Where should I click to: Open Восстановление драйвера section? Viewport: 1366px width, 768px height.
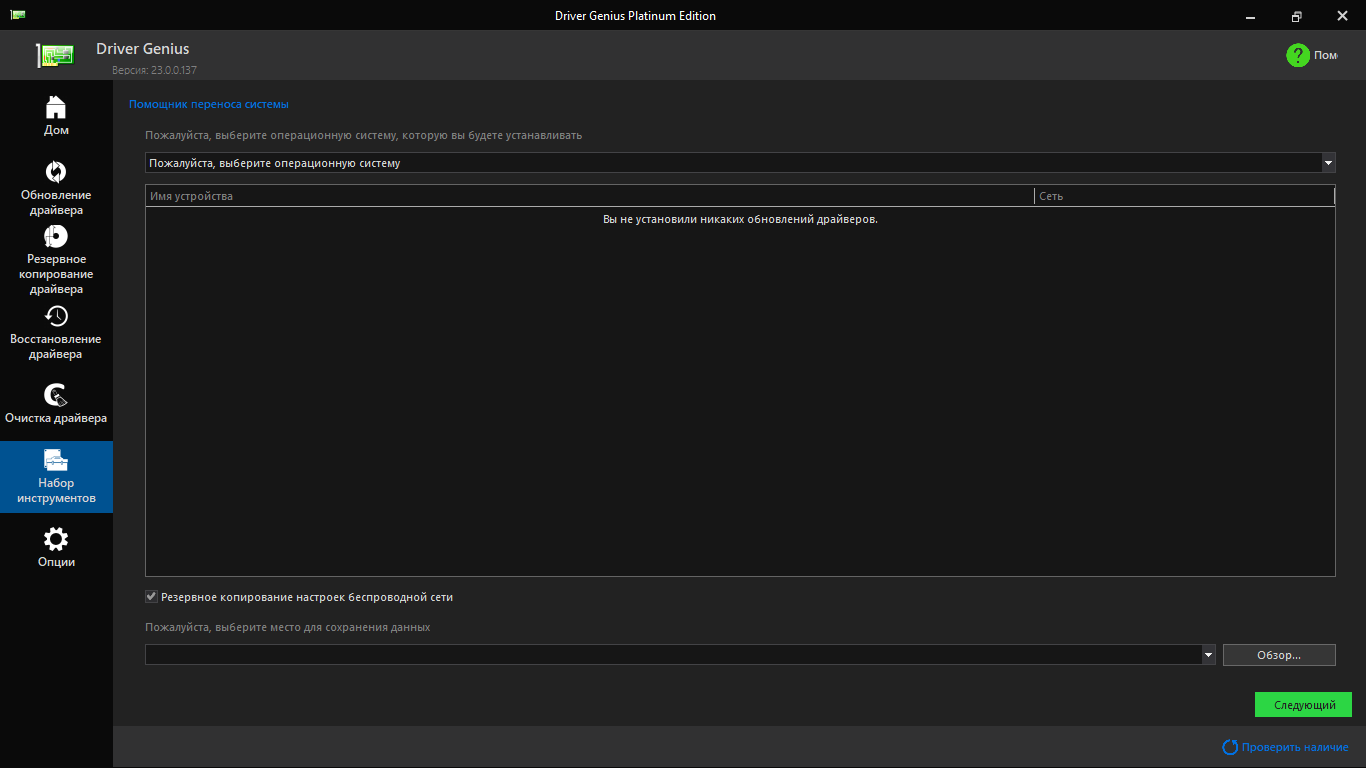click(x=56, y=333)
